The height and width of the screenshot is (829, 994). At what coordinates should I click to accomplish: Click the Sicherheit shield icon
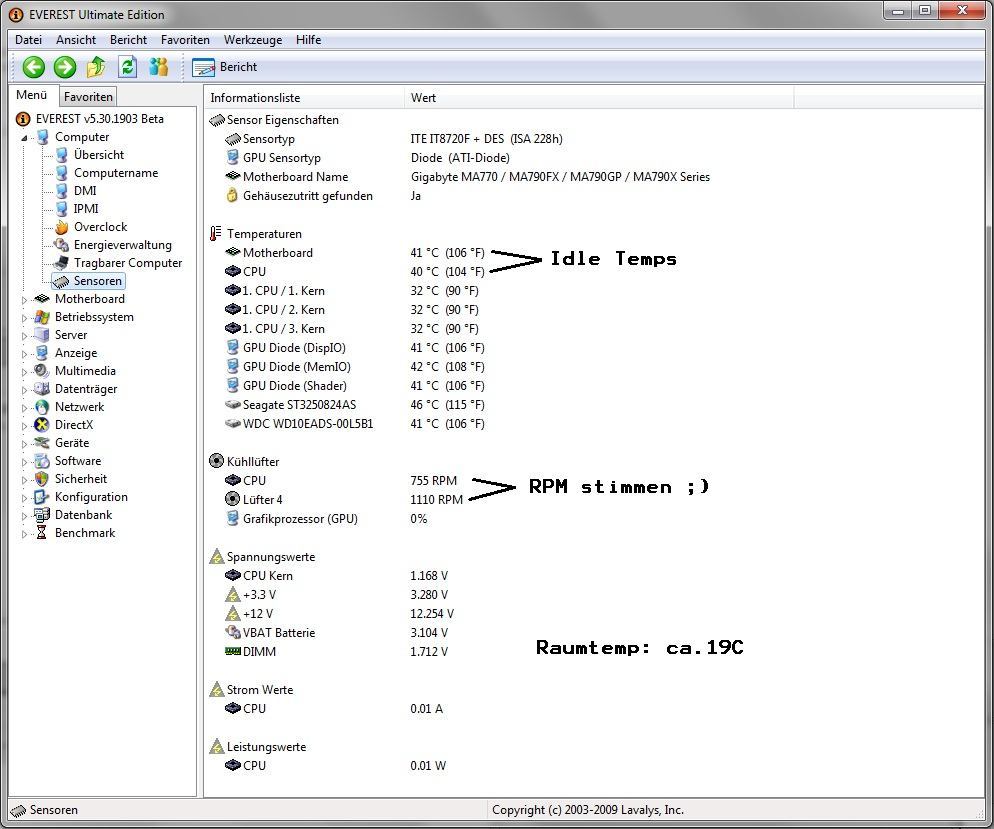42,479
